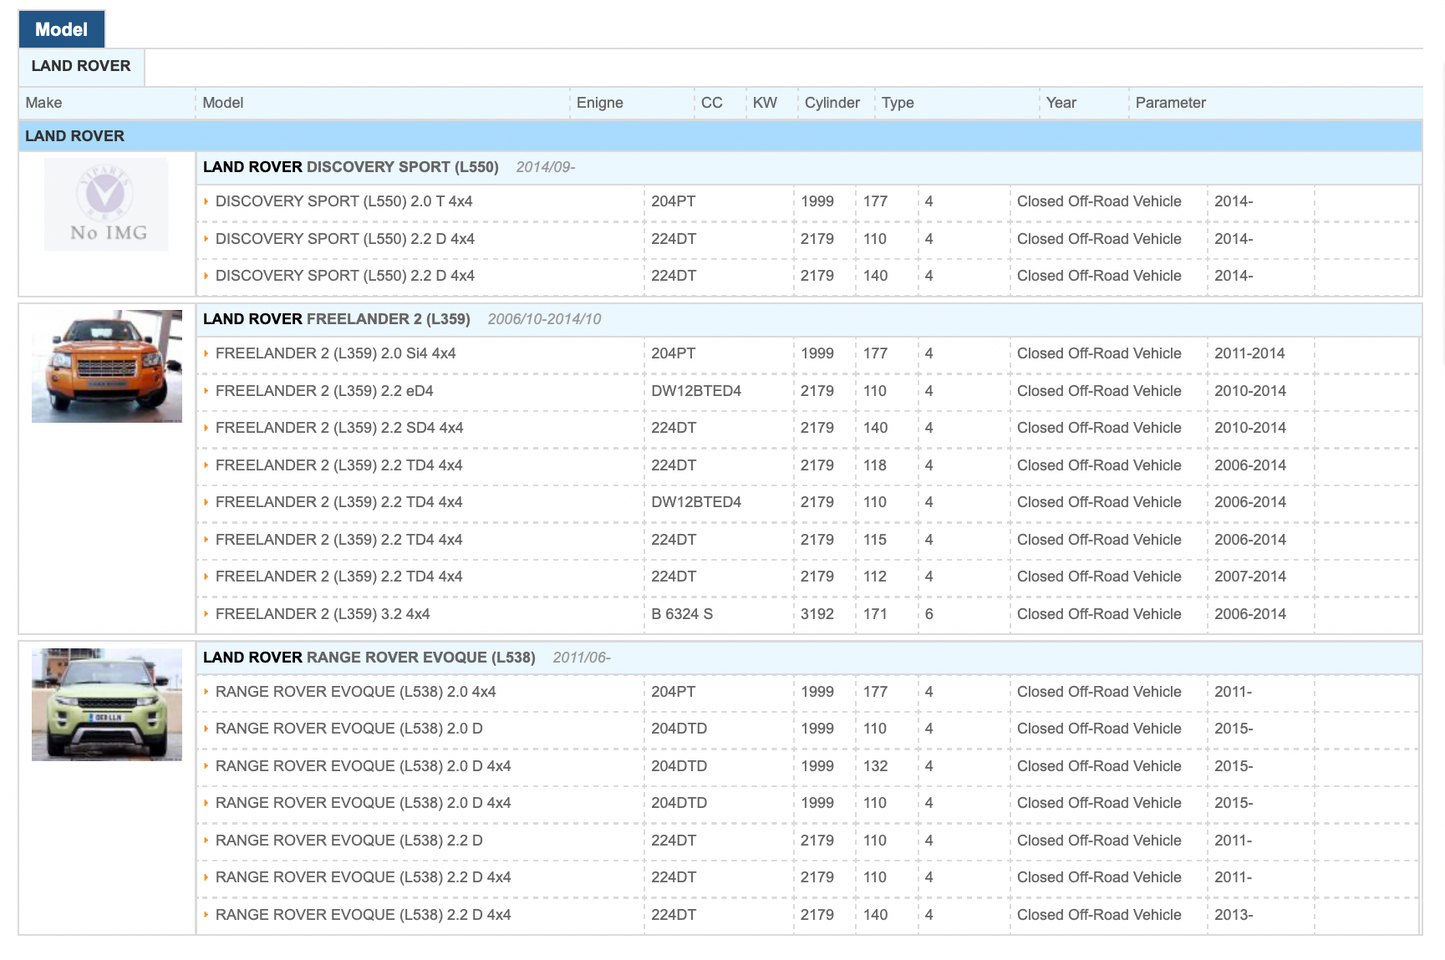Click the 171 KW value
This screenshot has height=960, width=1445.
point(875,614)
